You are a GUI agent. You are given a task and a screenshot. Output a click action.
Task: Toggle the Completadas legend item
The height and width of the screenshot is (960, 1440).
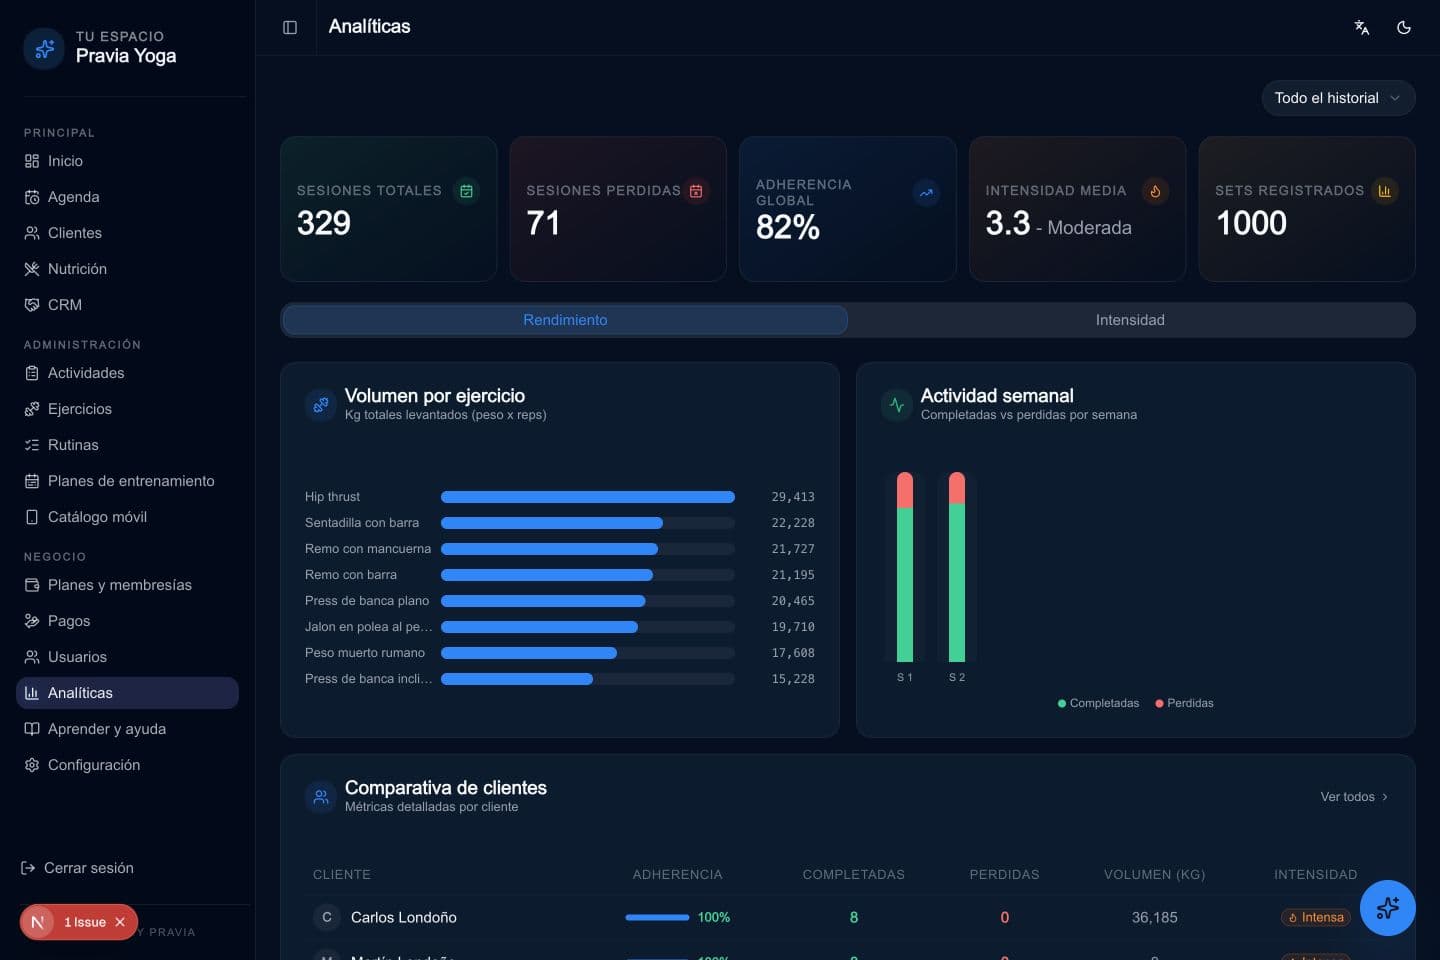click(1098, 703)
